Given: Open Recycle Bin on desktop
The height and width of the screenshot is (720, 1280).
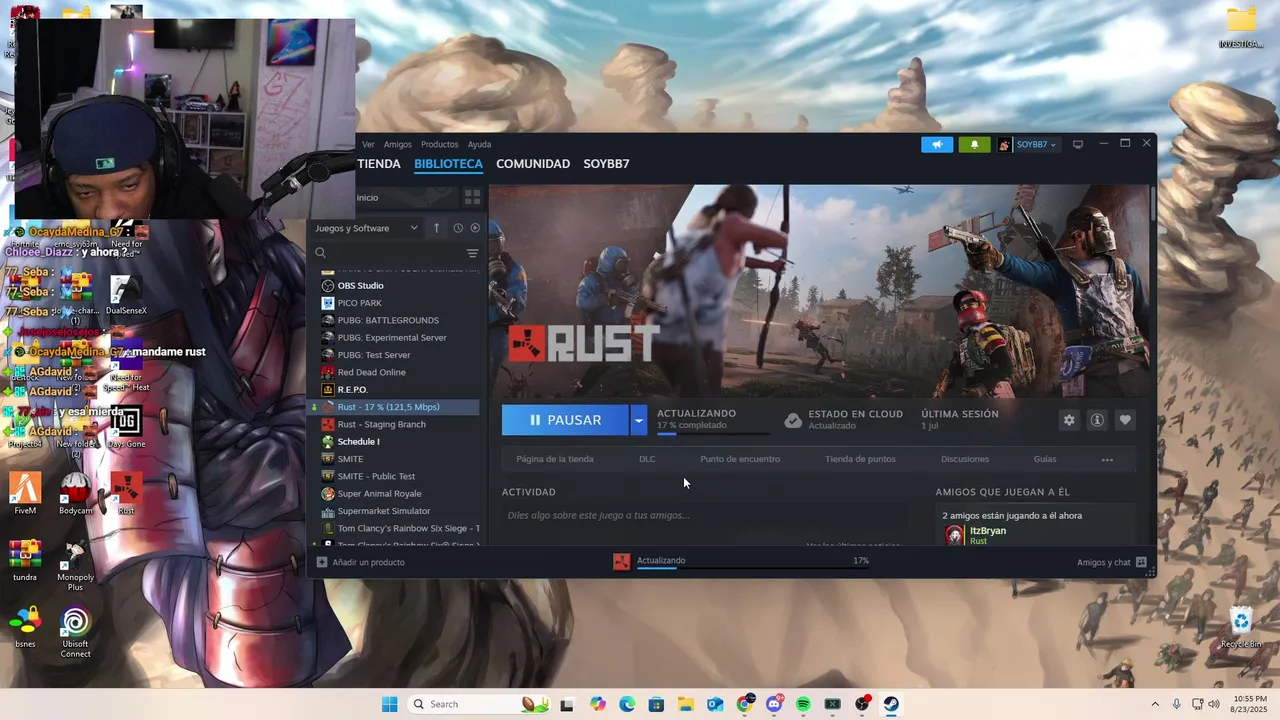Looking at the screenshot, I should [x=1241, y=628].
